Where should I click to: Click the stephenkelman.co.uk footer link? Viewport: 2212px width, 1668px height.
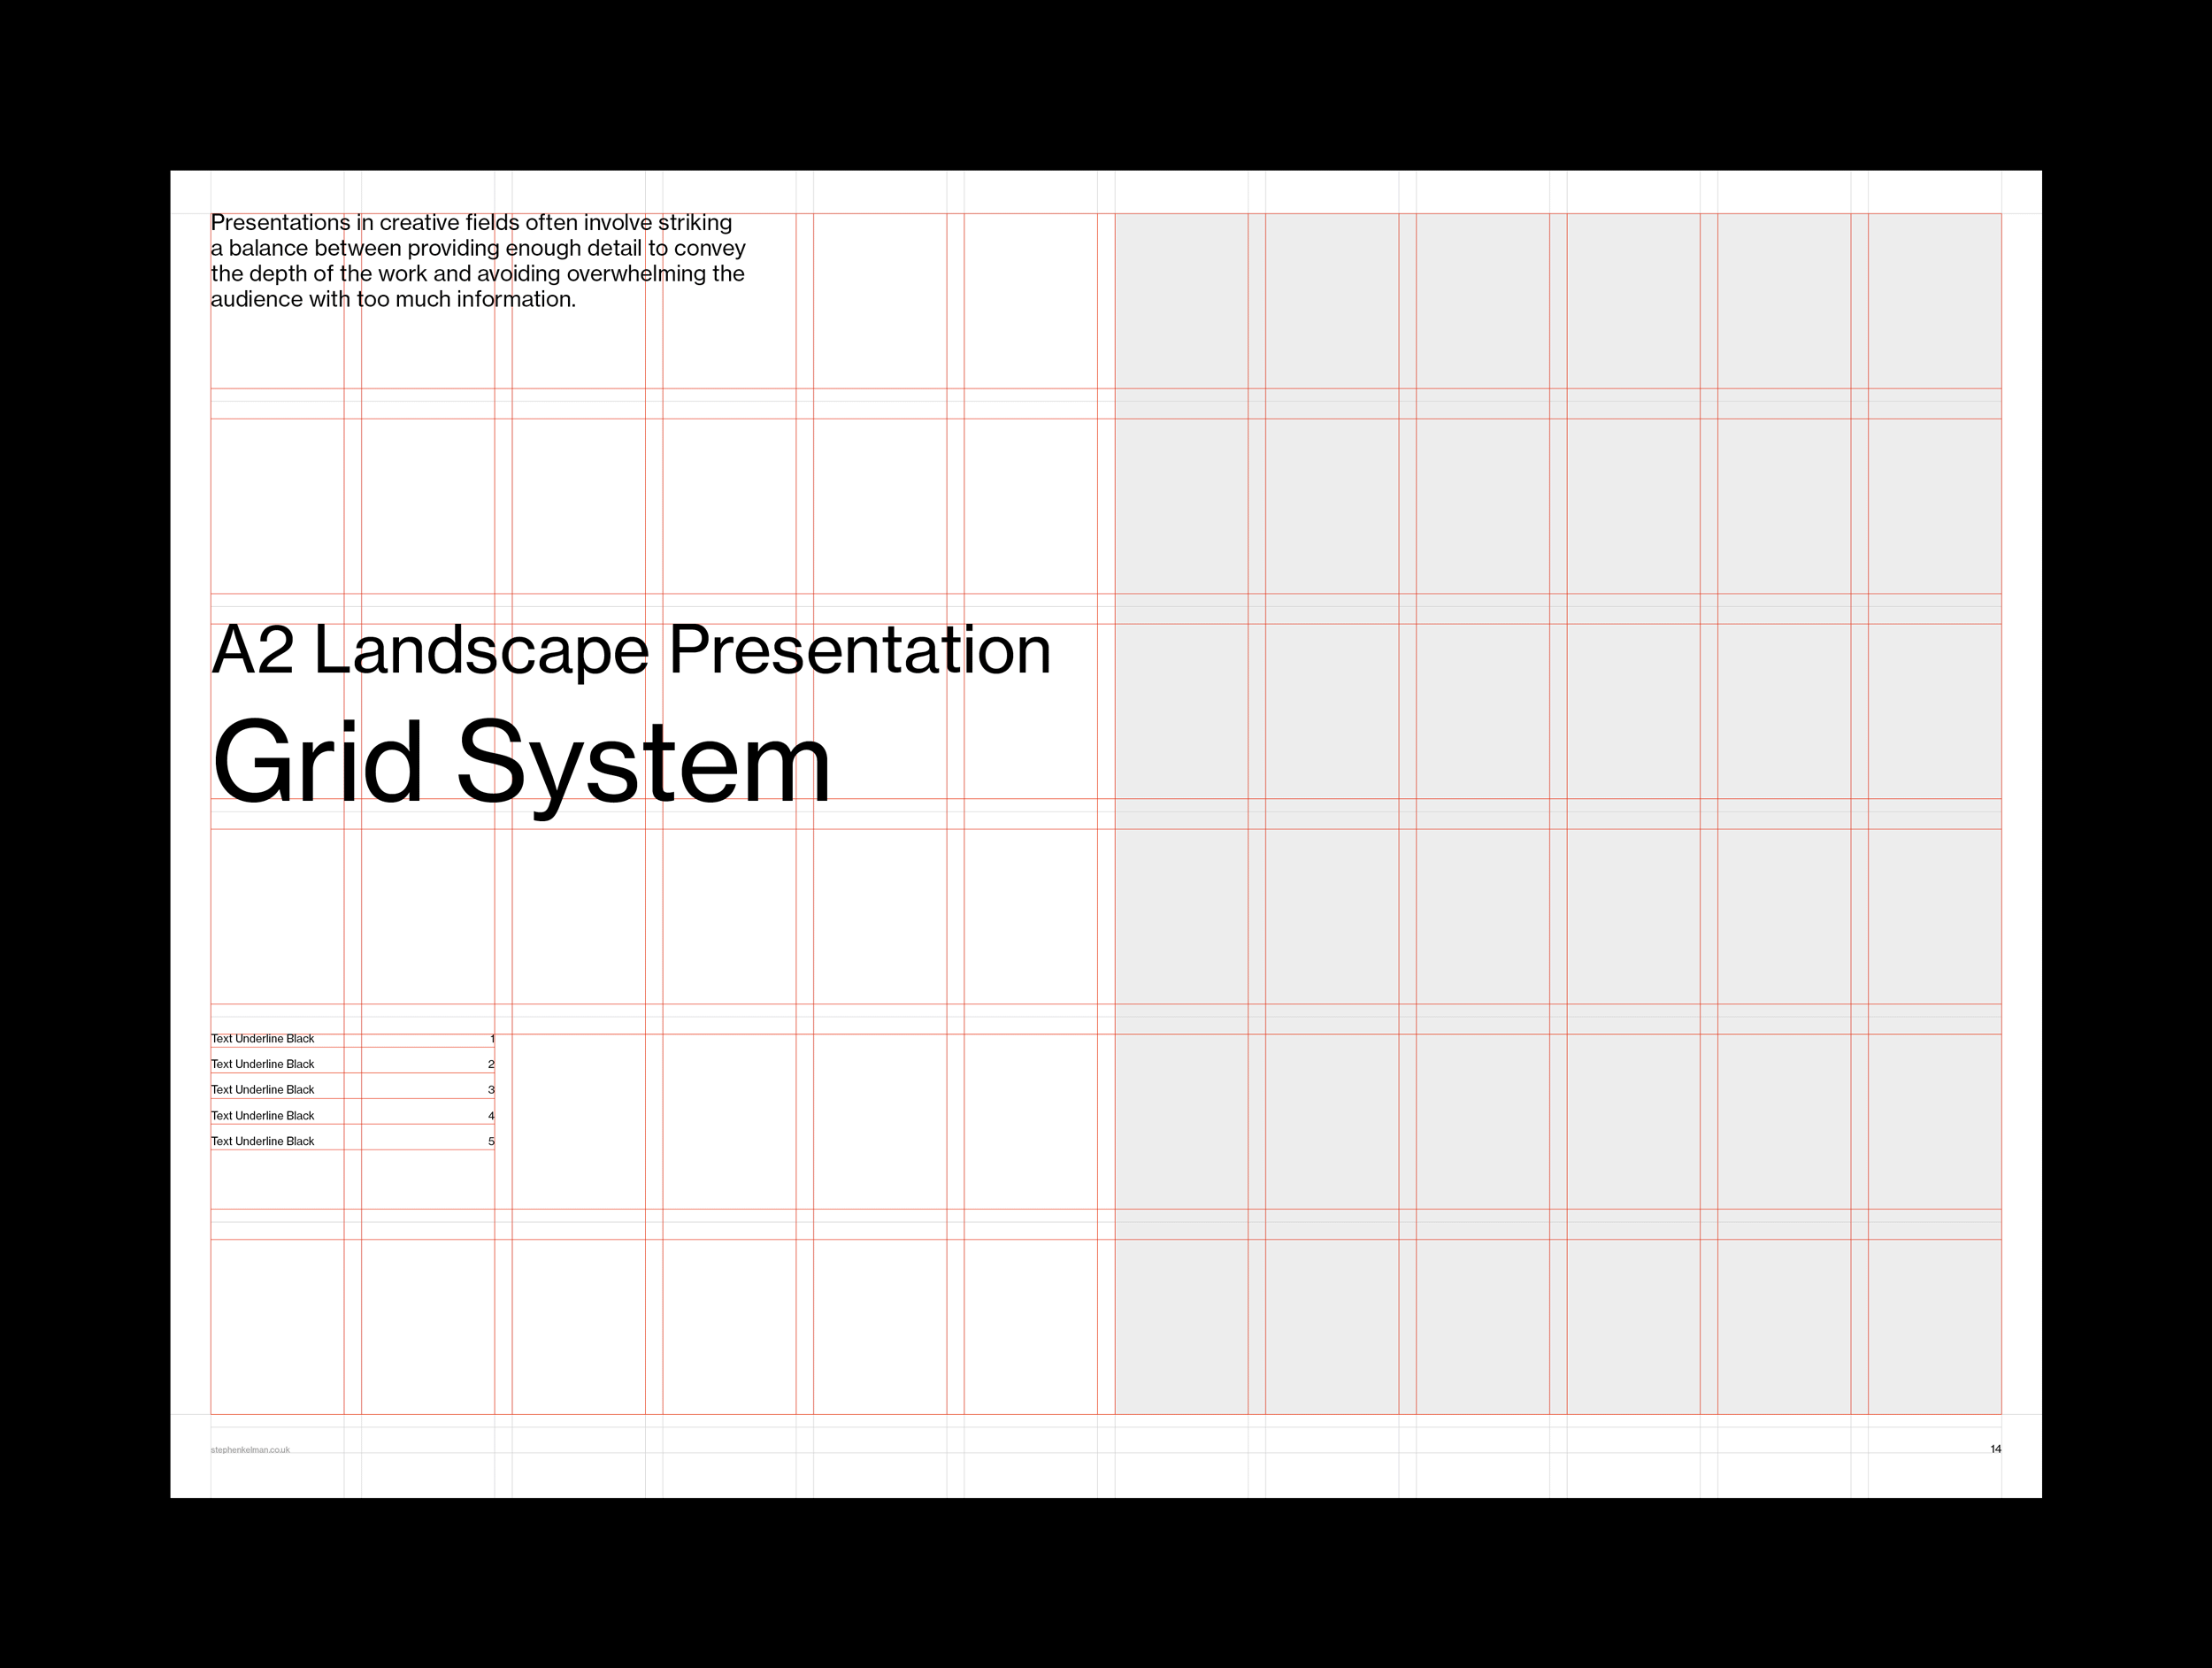250,1450
